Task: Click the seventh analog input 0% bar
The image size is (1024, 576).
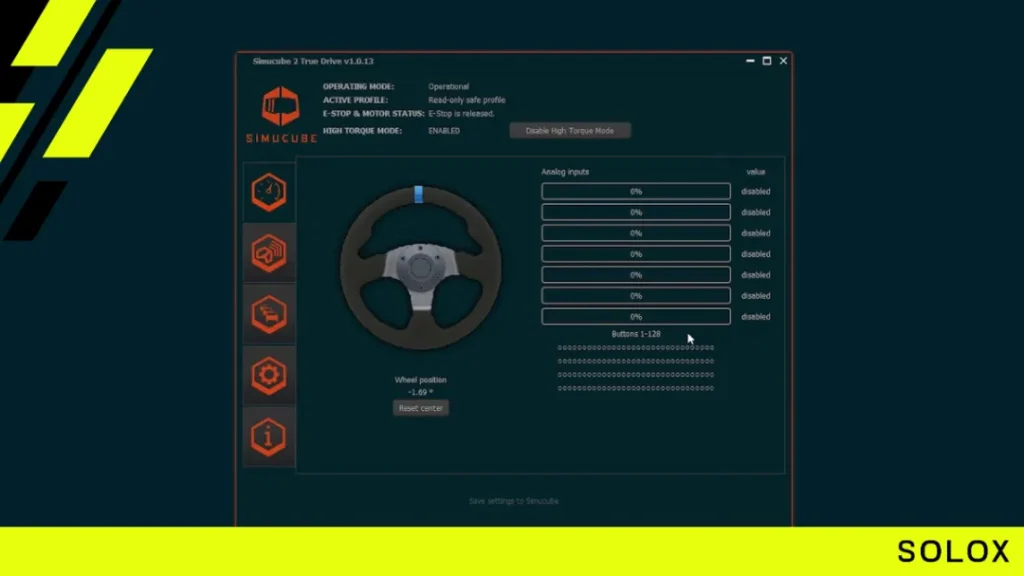Action: tap(636, 317)
